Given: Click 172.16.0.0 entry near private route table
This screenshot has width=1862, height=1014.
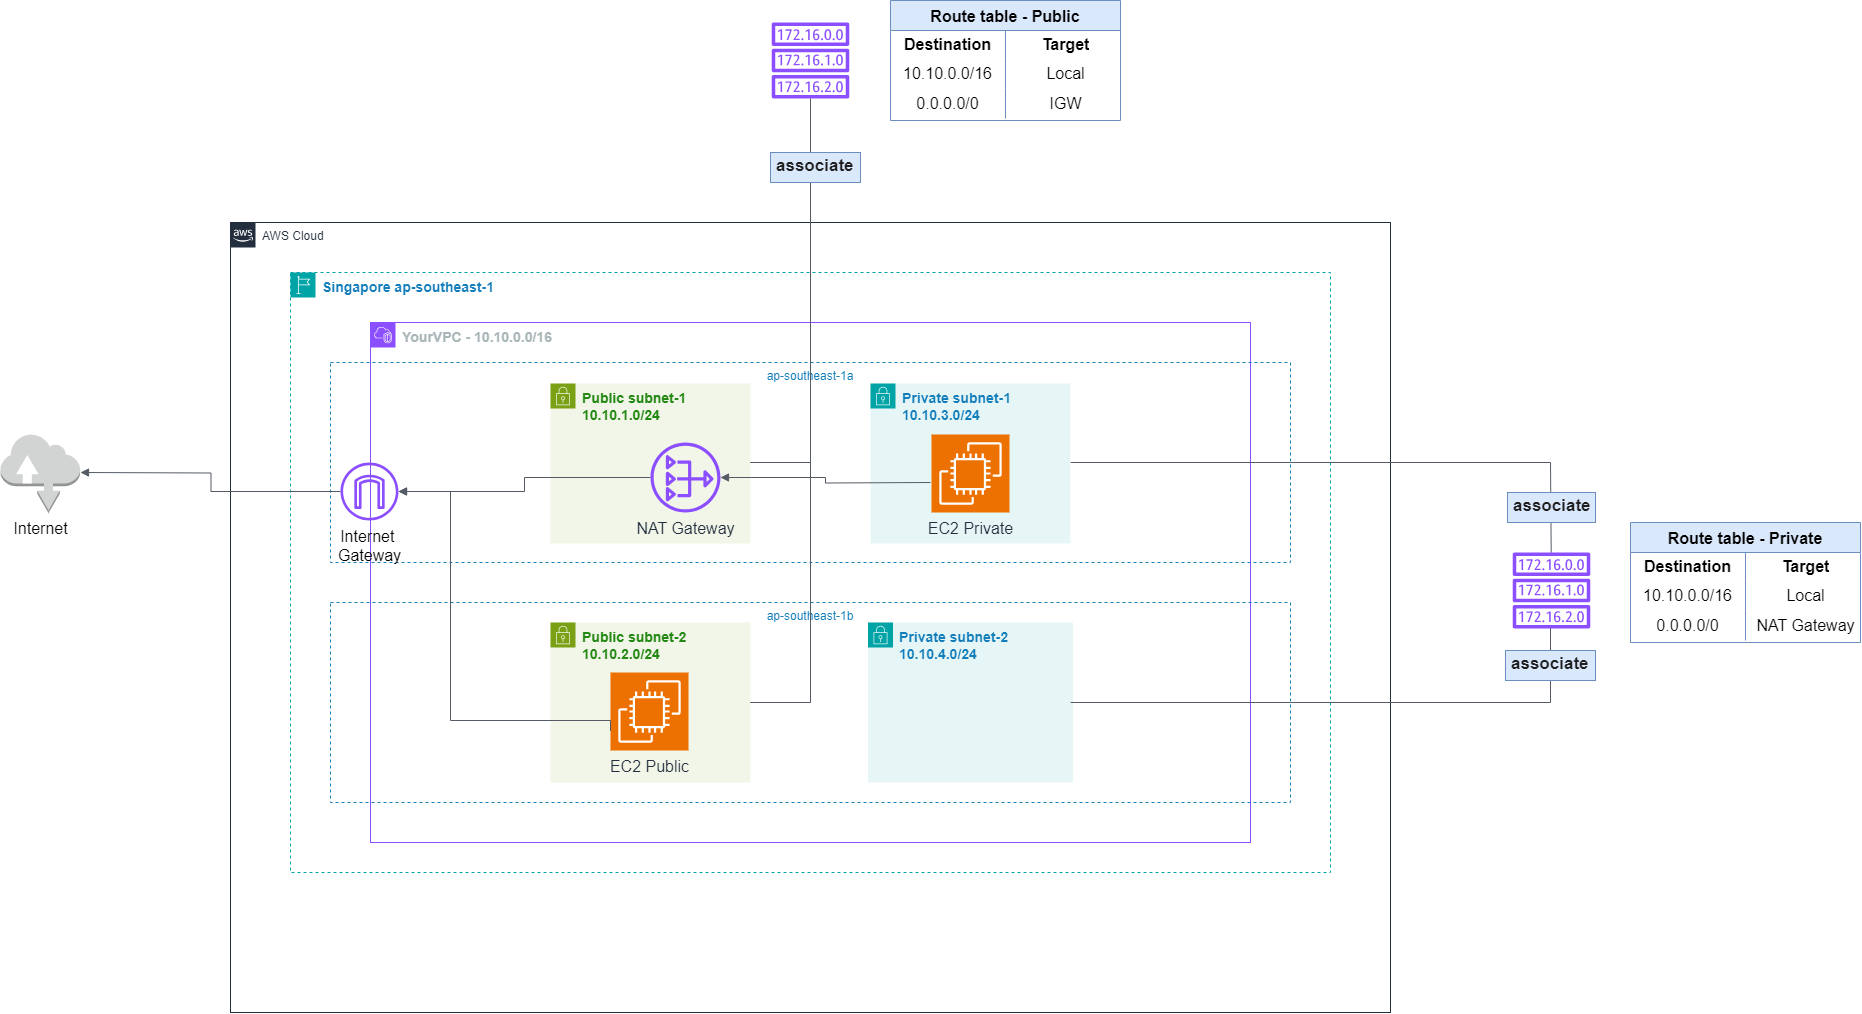Looking at the screenshot, I should click(1551, 565).
